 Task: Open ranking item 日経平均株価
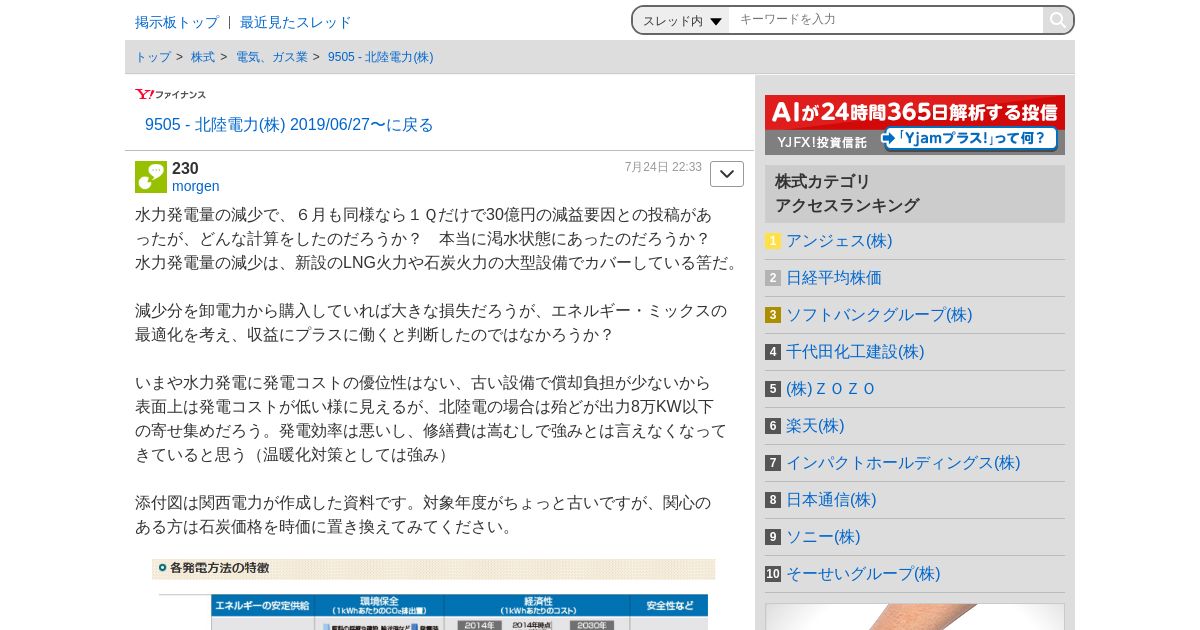click(834, 278)
